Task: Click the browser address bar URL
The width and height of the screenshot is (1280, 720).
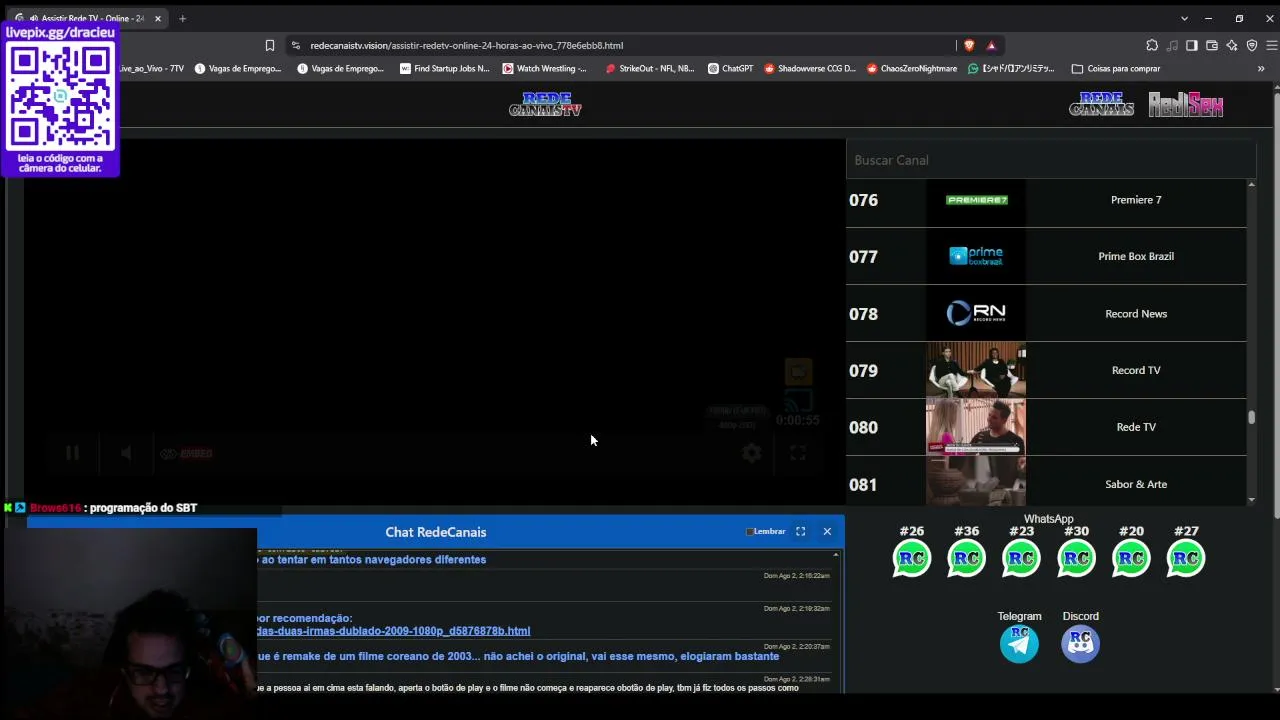Action: [x=466, y=45]
